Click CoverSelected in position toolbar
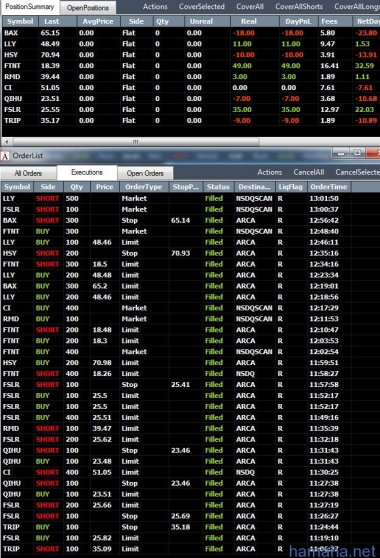 point(202,6)
